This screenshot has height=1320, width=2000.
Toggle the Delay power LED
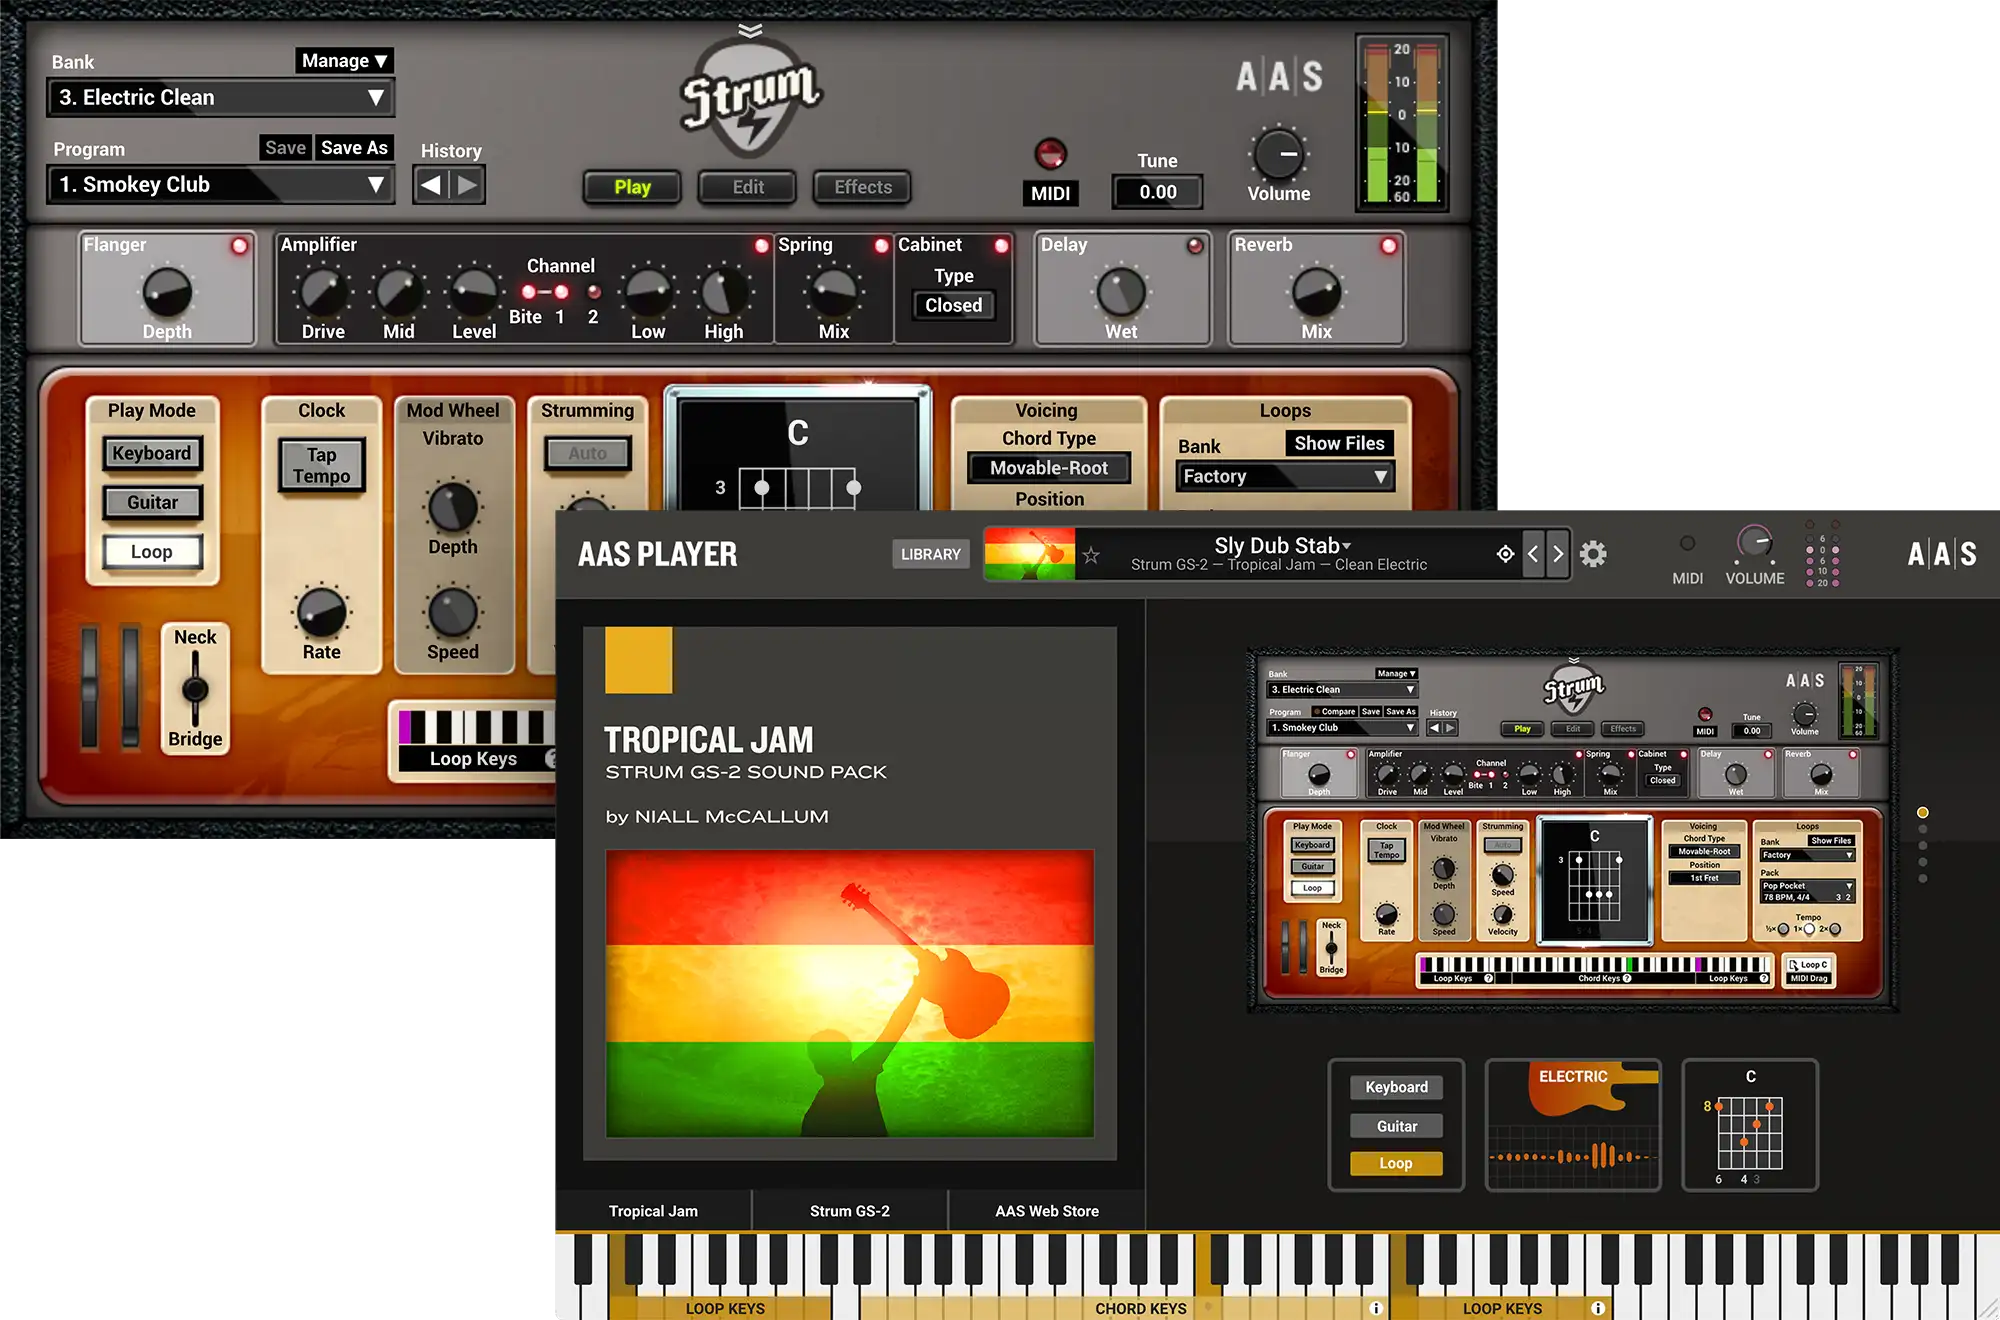coord(1195,246)
